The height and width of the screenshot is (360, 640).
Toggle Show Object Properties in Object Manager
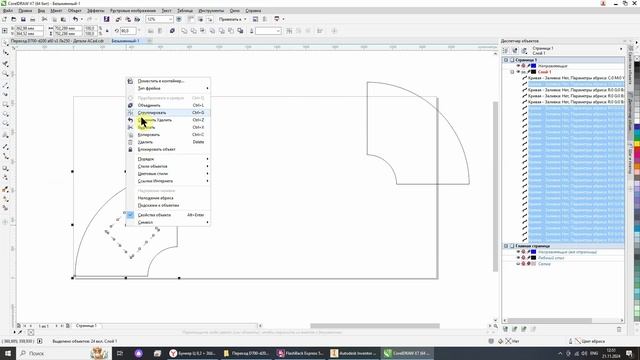click(x=506, y=51)
